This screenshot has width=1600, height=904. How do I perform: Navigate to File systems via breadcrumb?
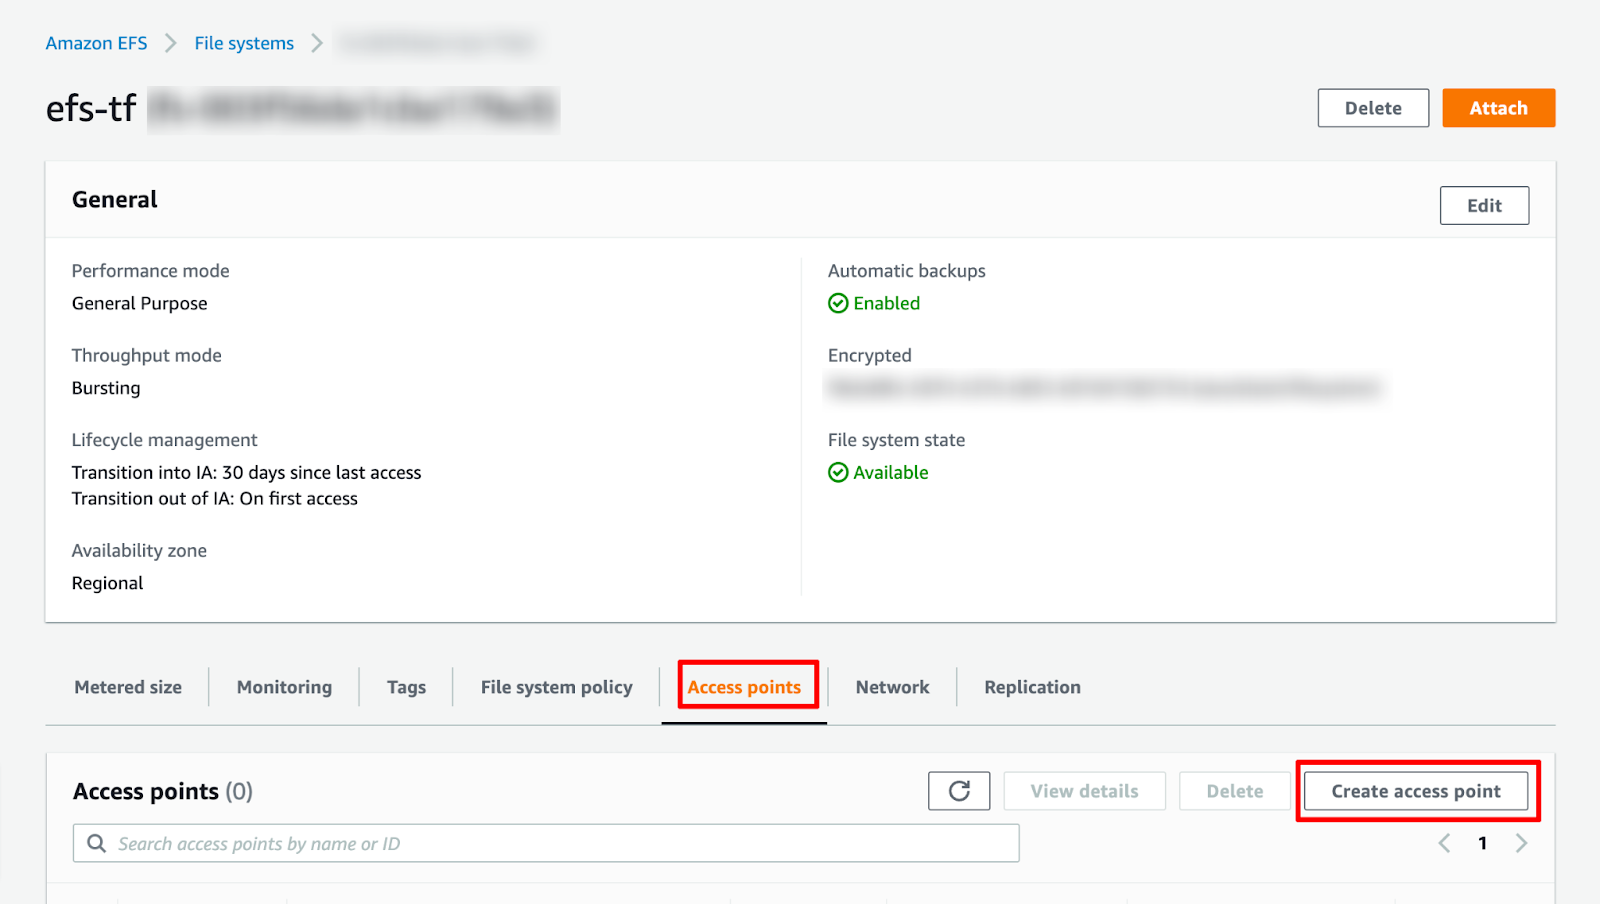click(243, 43)
